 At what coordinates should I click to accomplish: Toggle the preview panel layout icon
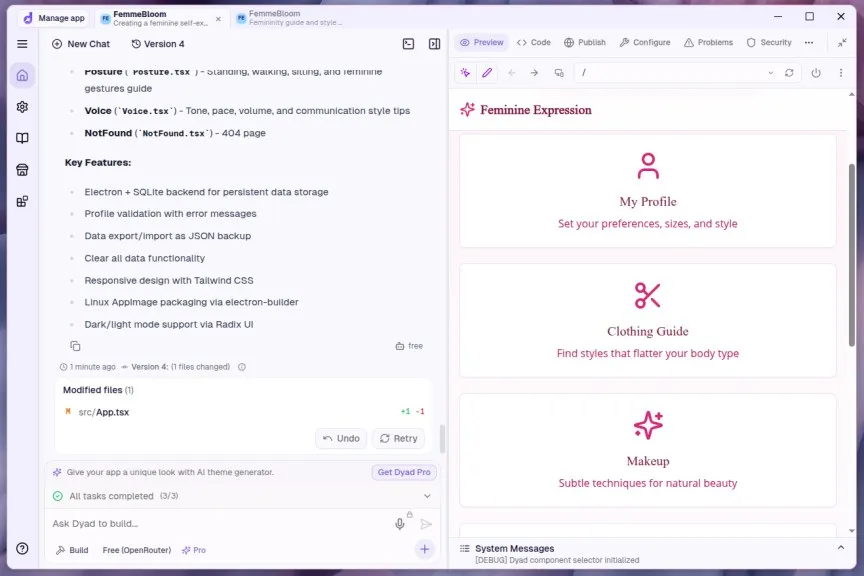tap(434, 44)
